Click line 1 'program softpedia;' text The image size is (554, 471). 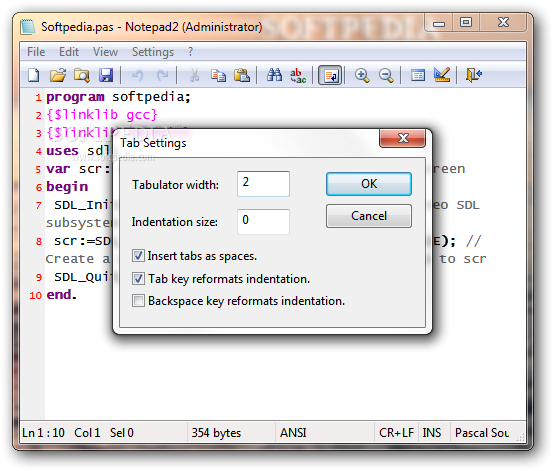click(x=119, y=97)
